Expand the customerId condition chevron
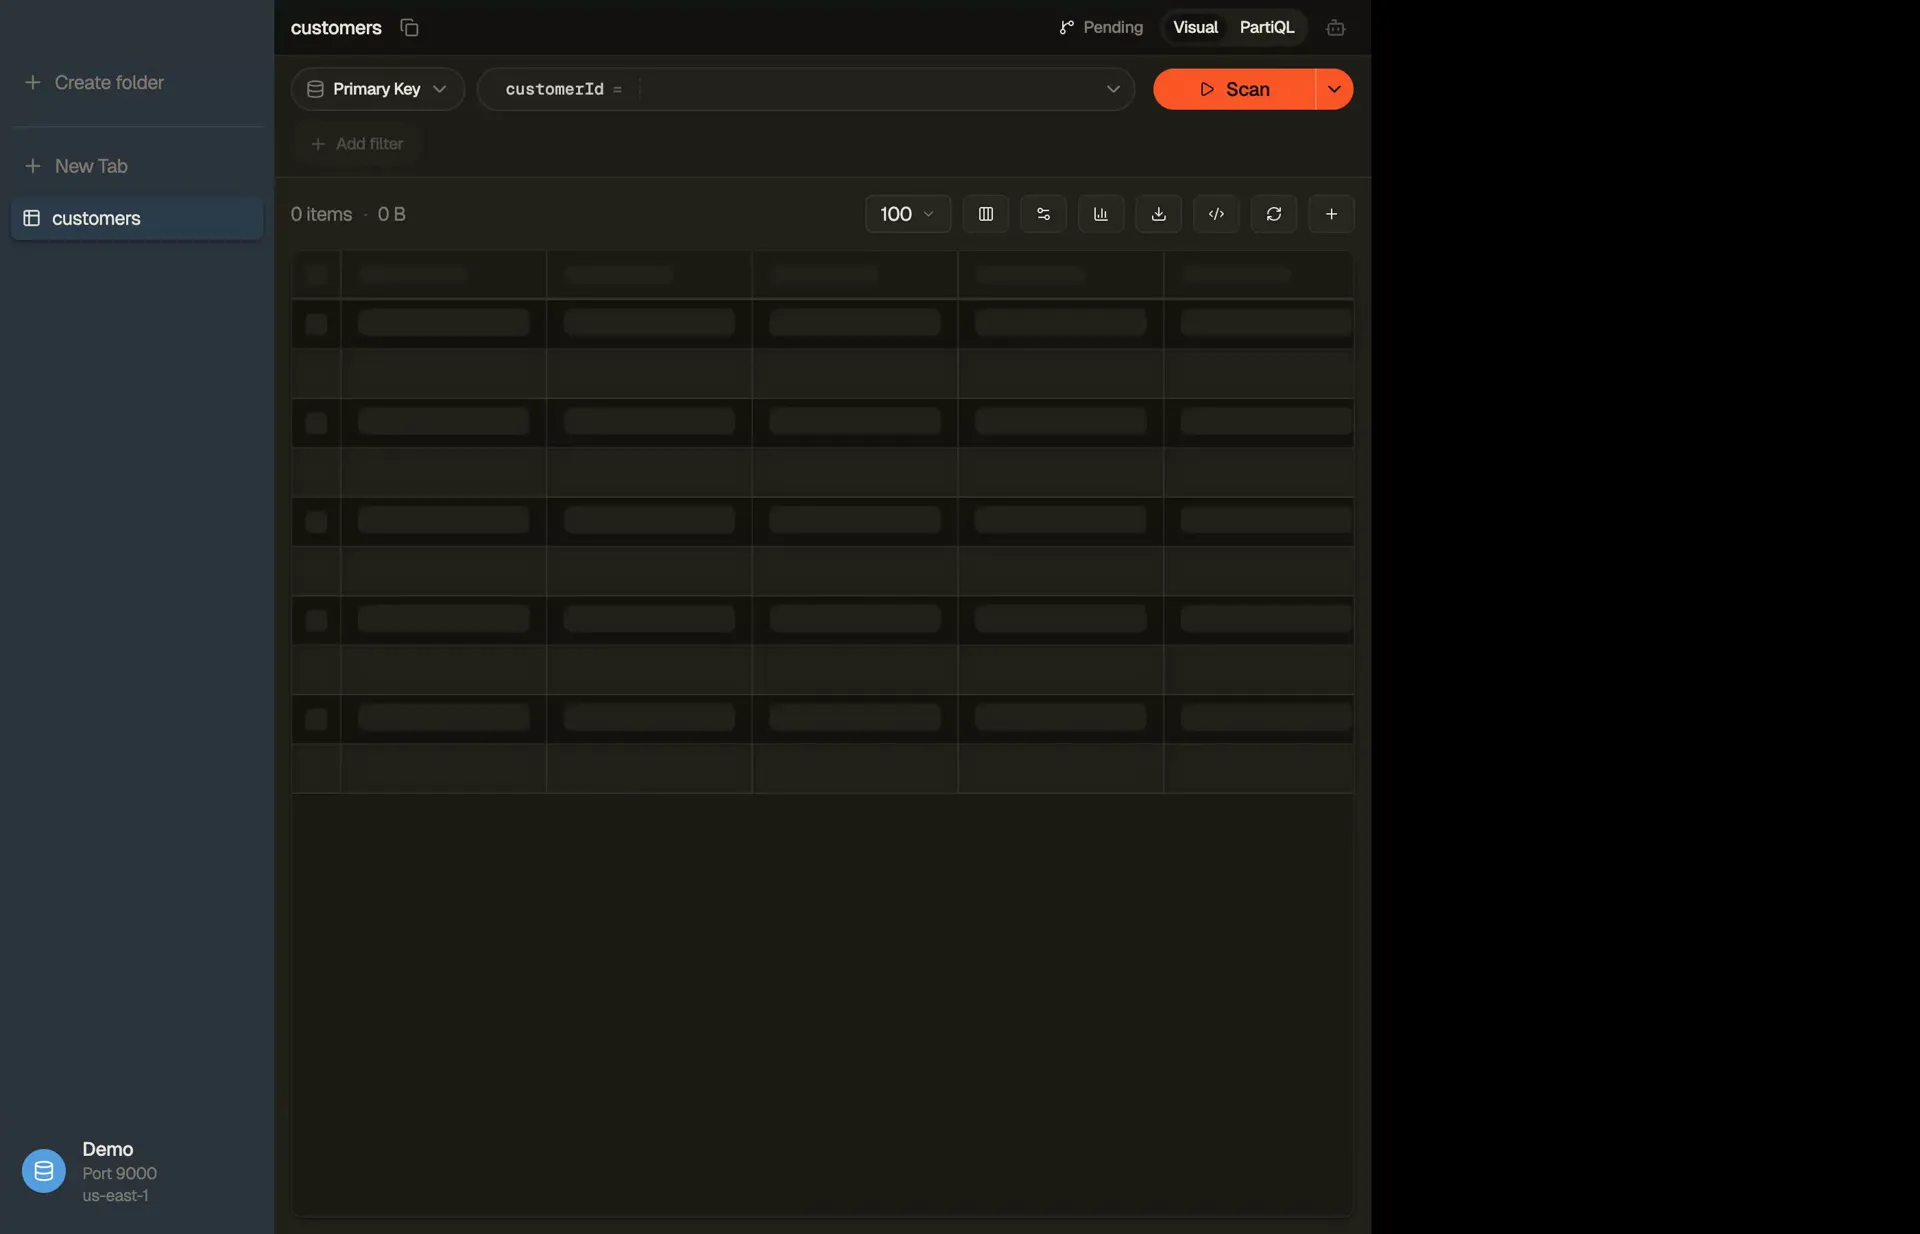Image resolution: width=1920 pixels, height=1234 pixels. coord(1113,89)
